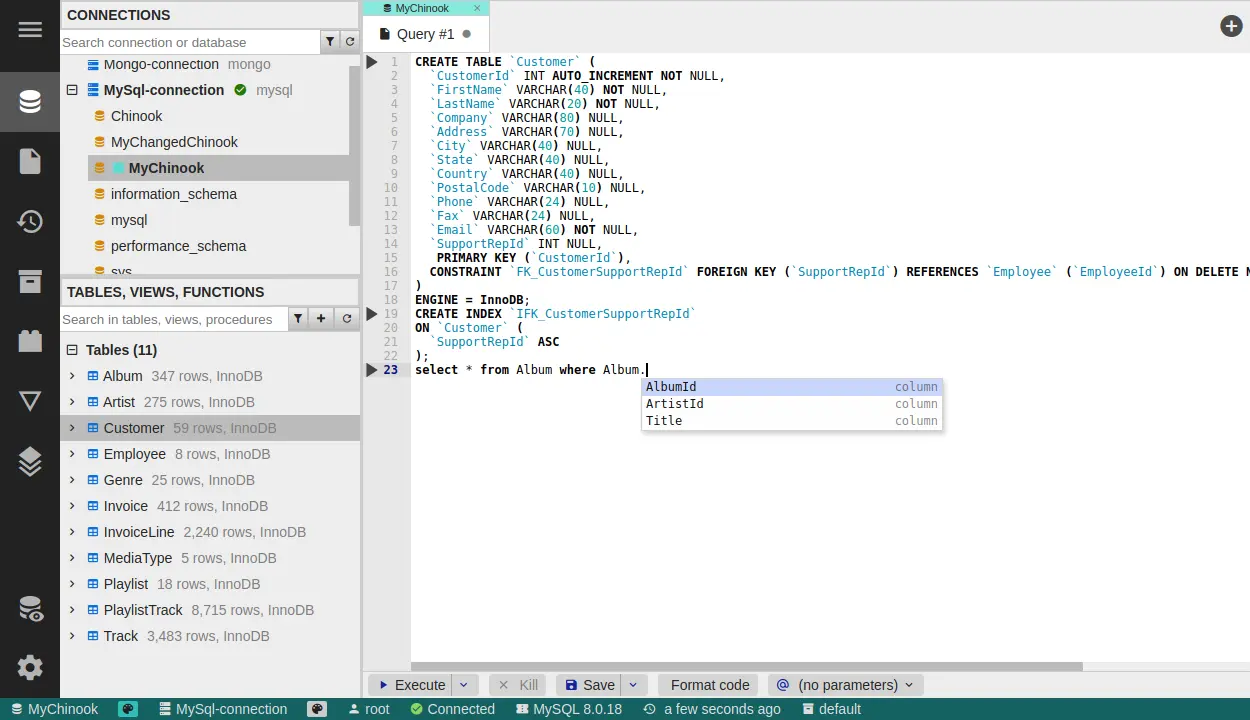This screenshot has height=720, width=1250.
Task: Open the query history sidebar icon
Action: click(30, 221)
